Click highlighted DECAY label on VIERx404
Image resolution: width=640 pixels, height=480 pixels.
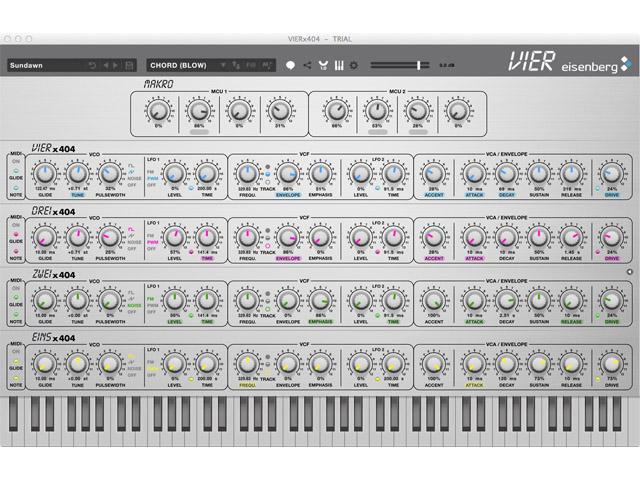[507, 195]
